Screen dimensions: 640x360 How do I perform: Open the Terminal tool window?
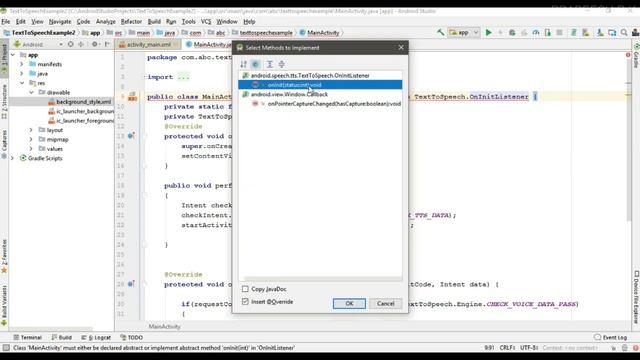click(x=28, y=338)
